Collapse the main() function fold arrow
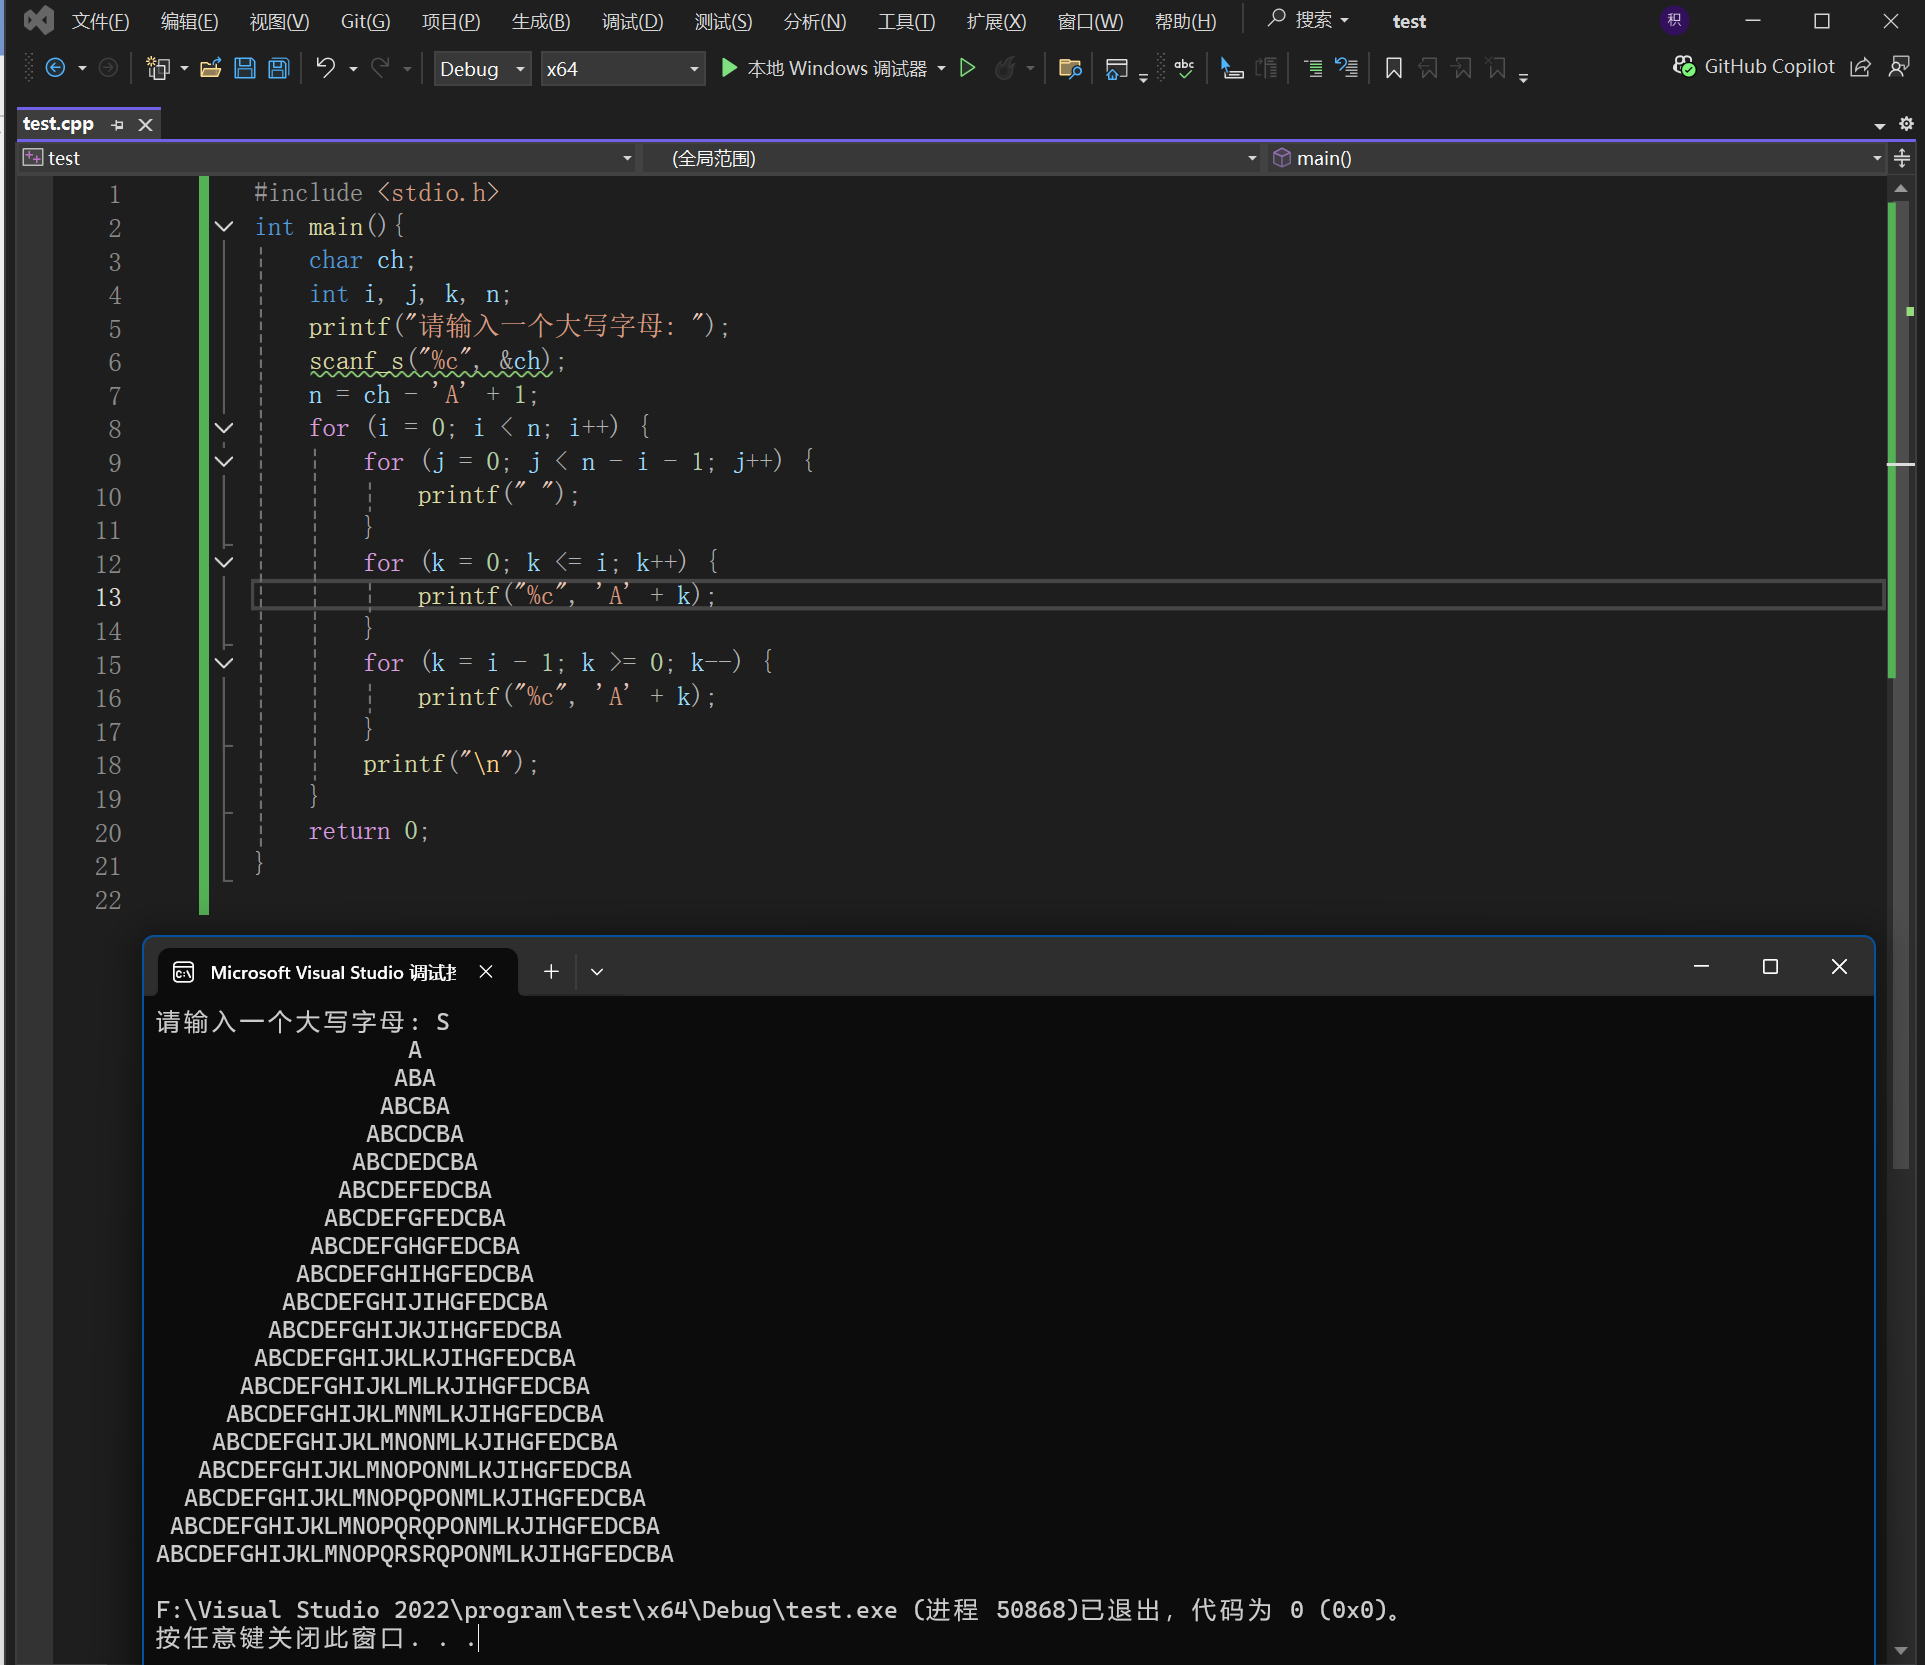This screenshot has width=1925, height=1665. [x=224, y=227]
